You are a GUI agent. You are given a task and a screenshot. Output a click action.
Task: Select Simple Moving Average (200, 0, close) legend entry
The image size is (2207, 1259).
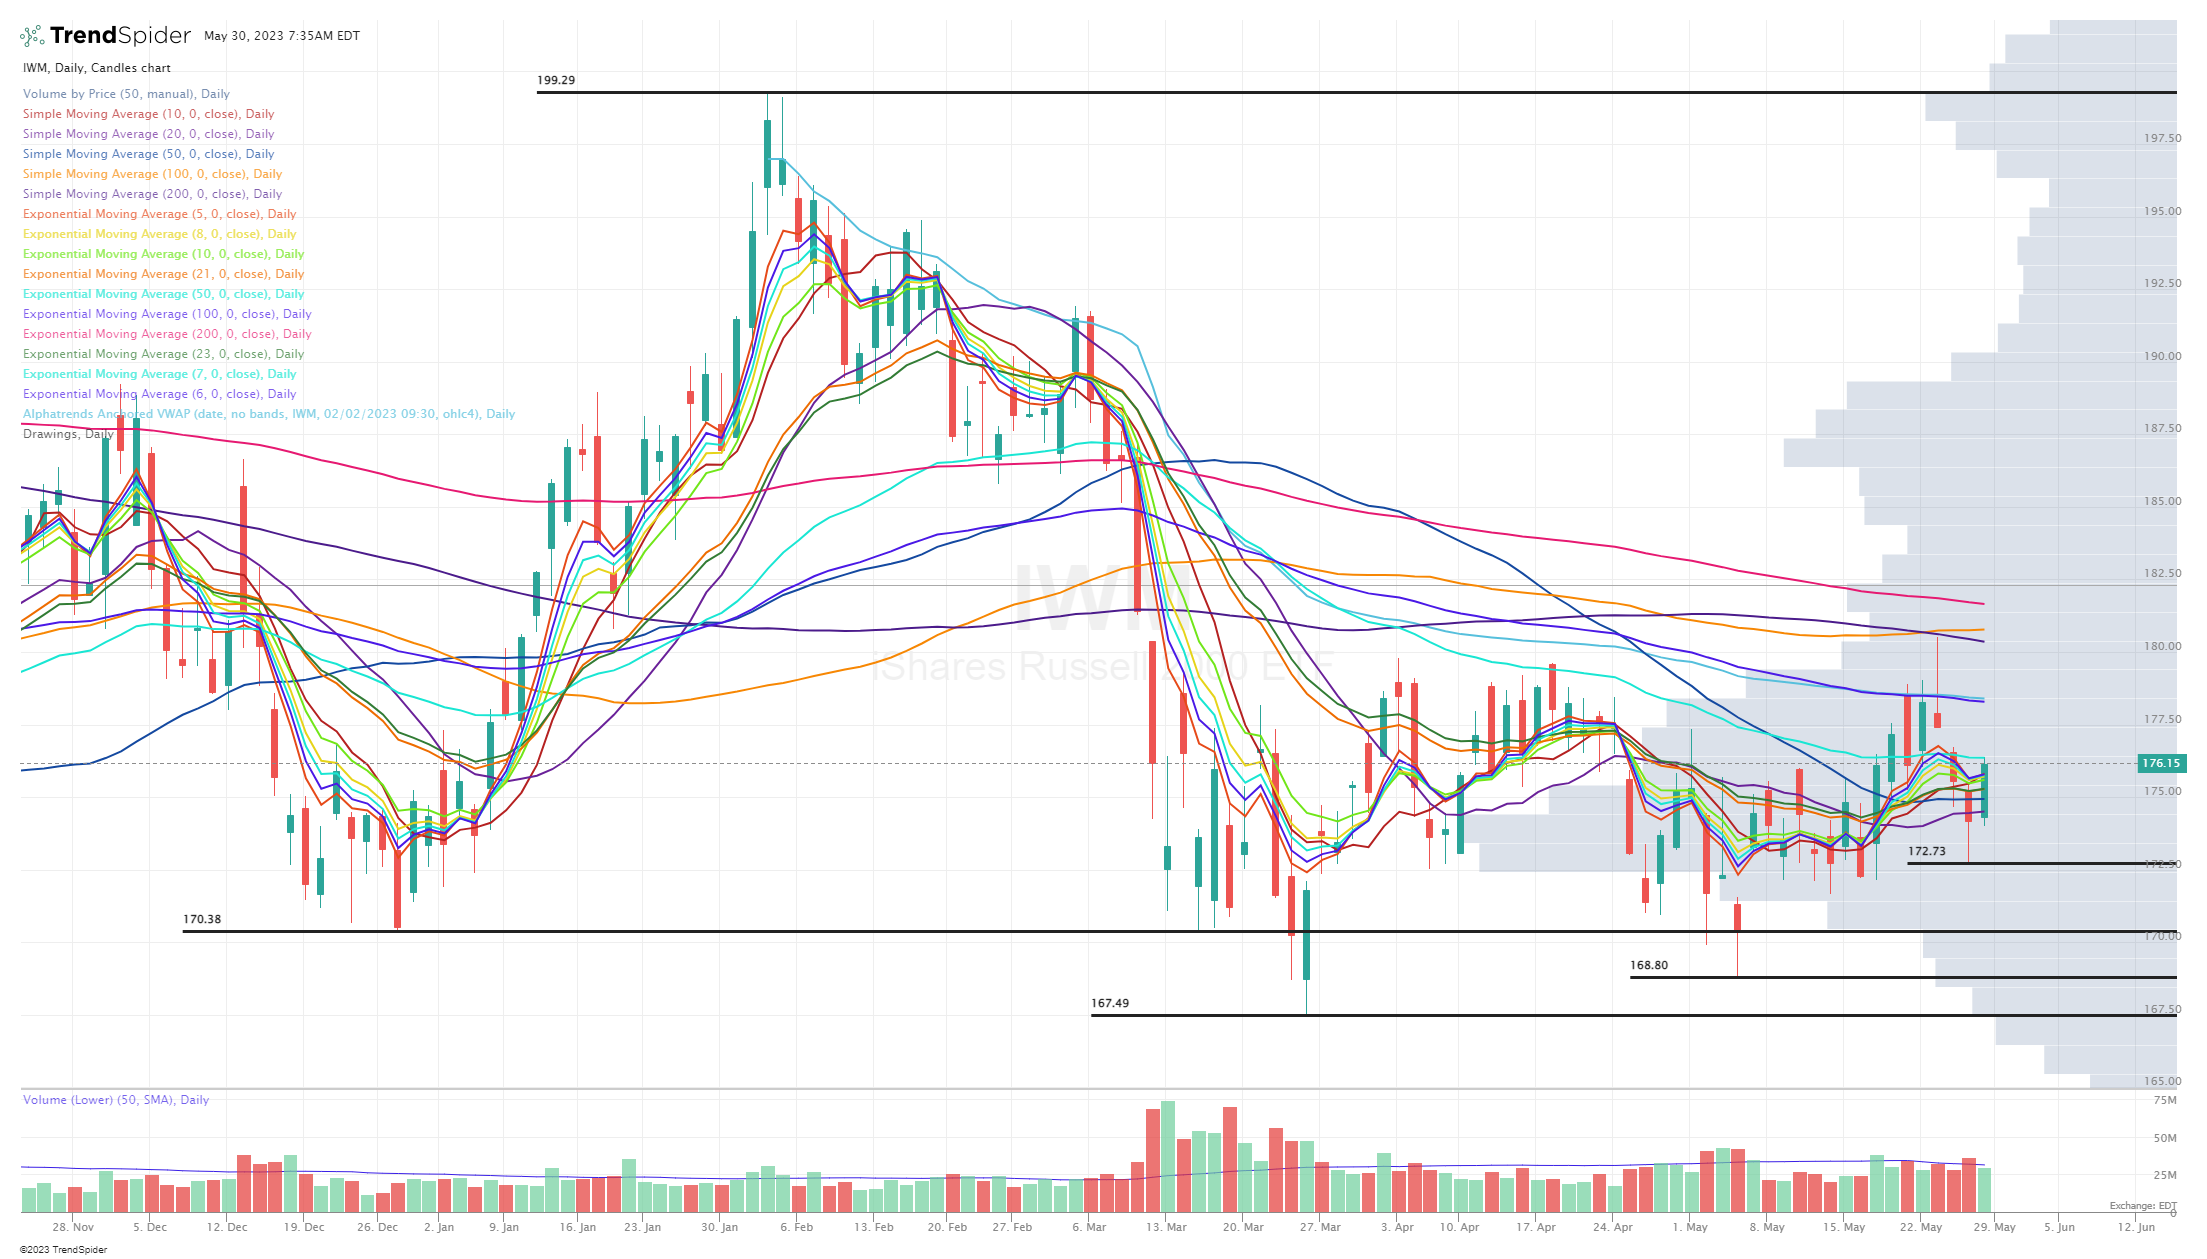click(x=151, y=193)
